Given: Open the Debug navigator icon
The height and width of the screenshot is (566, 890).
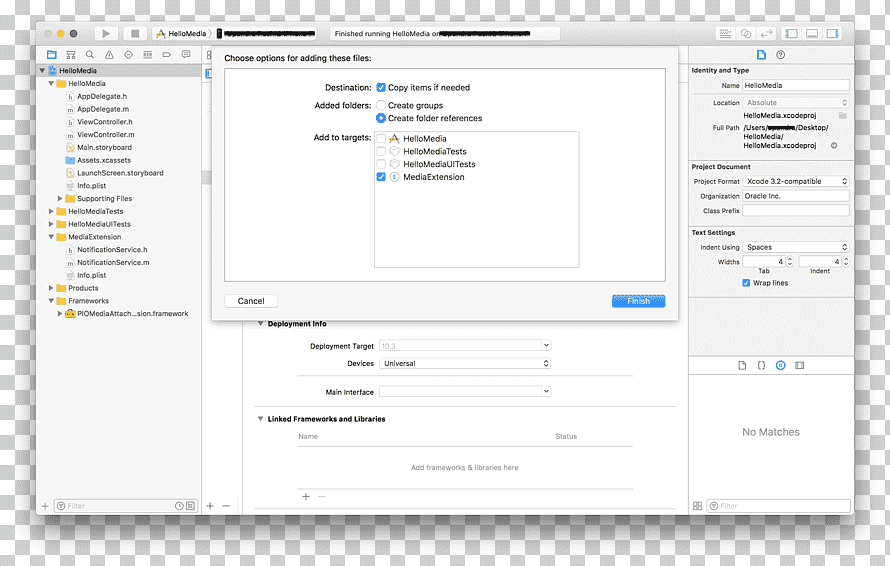Looking at the screenshot, I should click(x=148, y=54).
